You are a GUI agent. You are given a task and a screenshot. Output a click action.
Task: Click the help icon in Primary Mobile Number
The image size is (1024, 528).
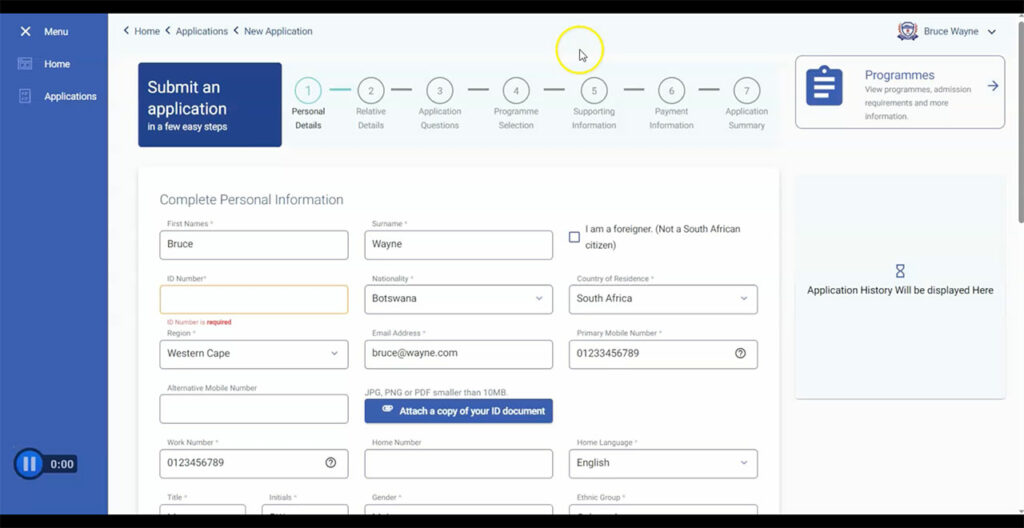point(740,353)
